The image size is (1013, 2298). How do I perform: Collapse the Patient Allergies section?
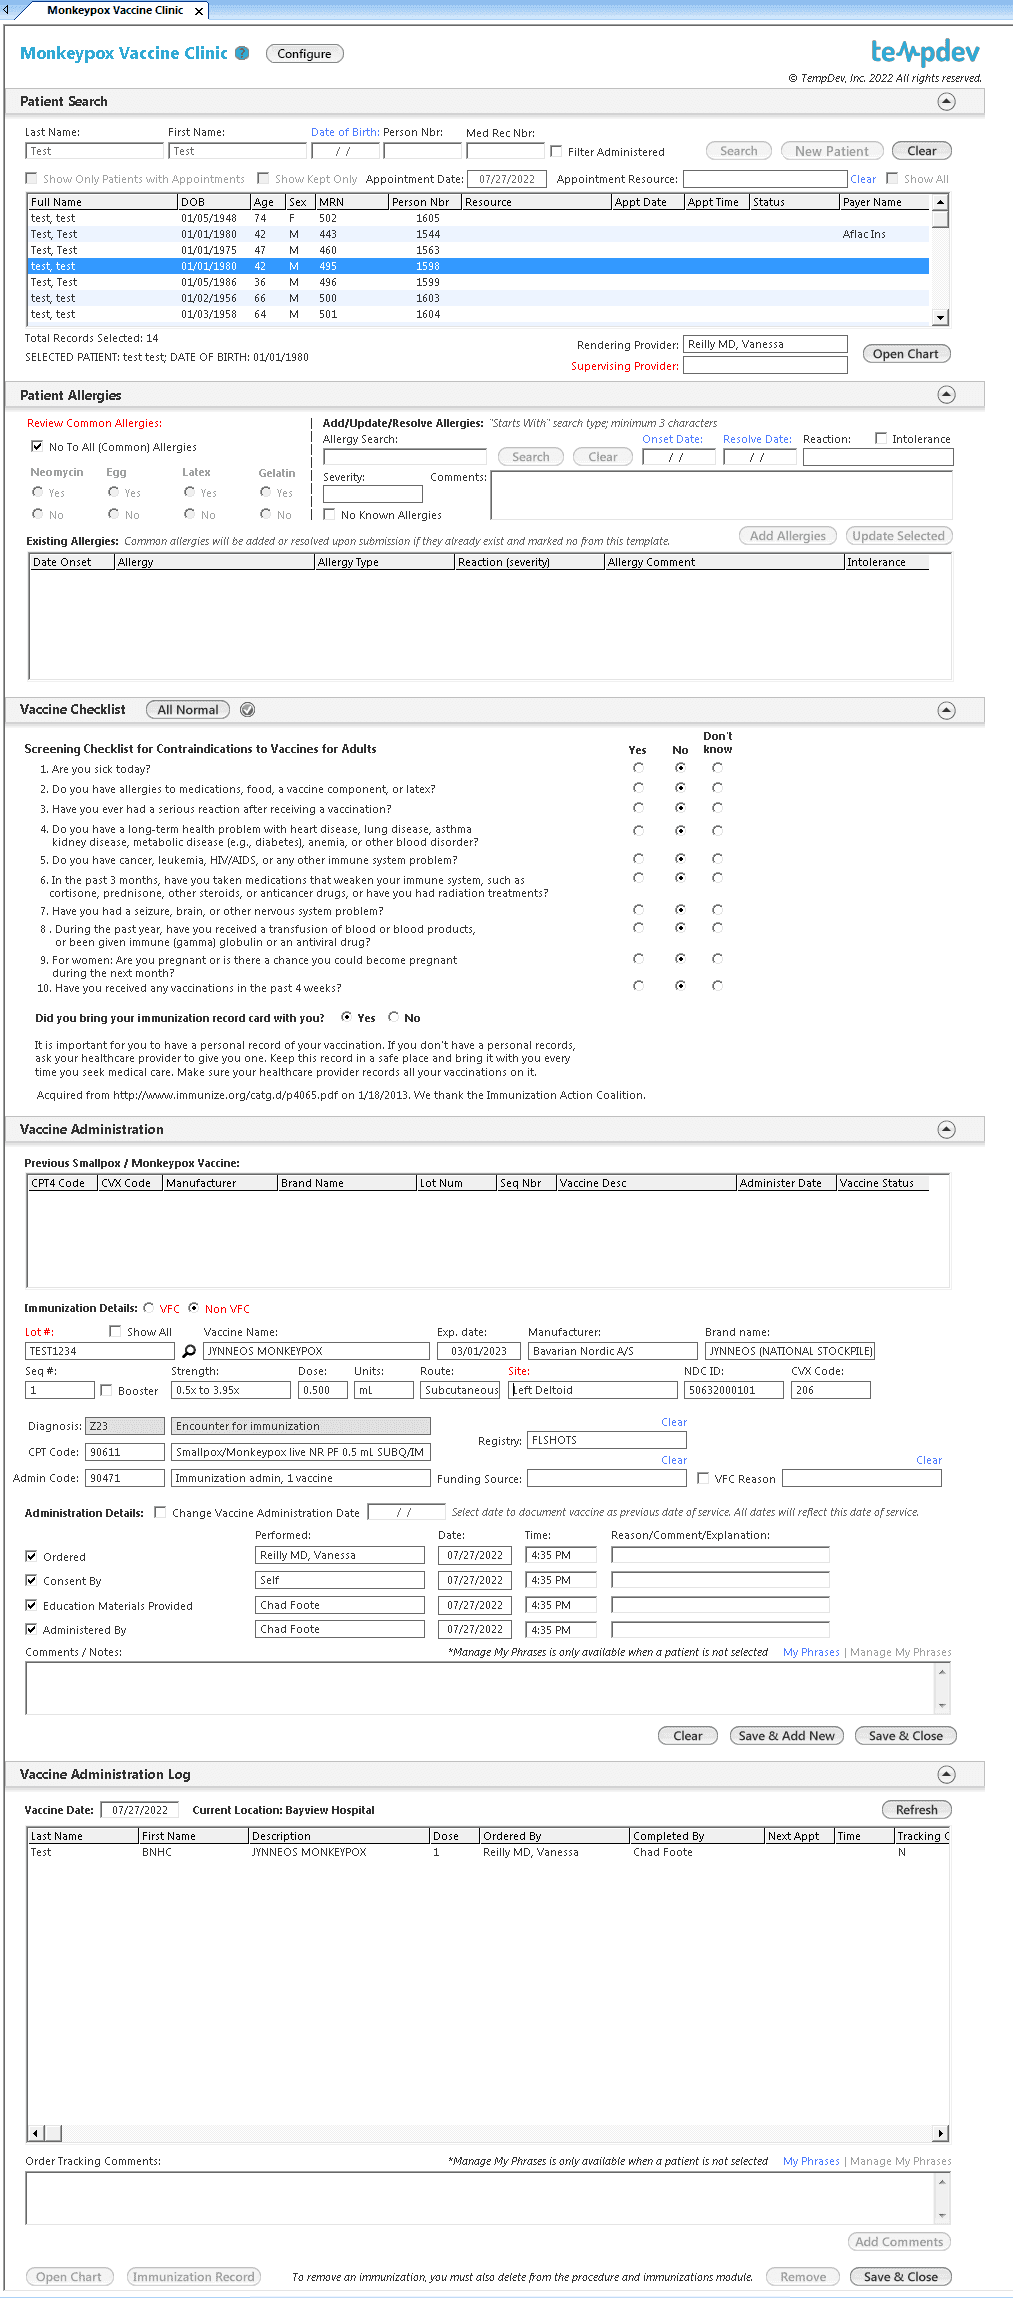click(946, 395)
